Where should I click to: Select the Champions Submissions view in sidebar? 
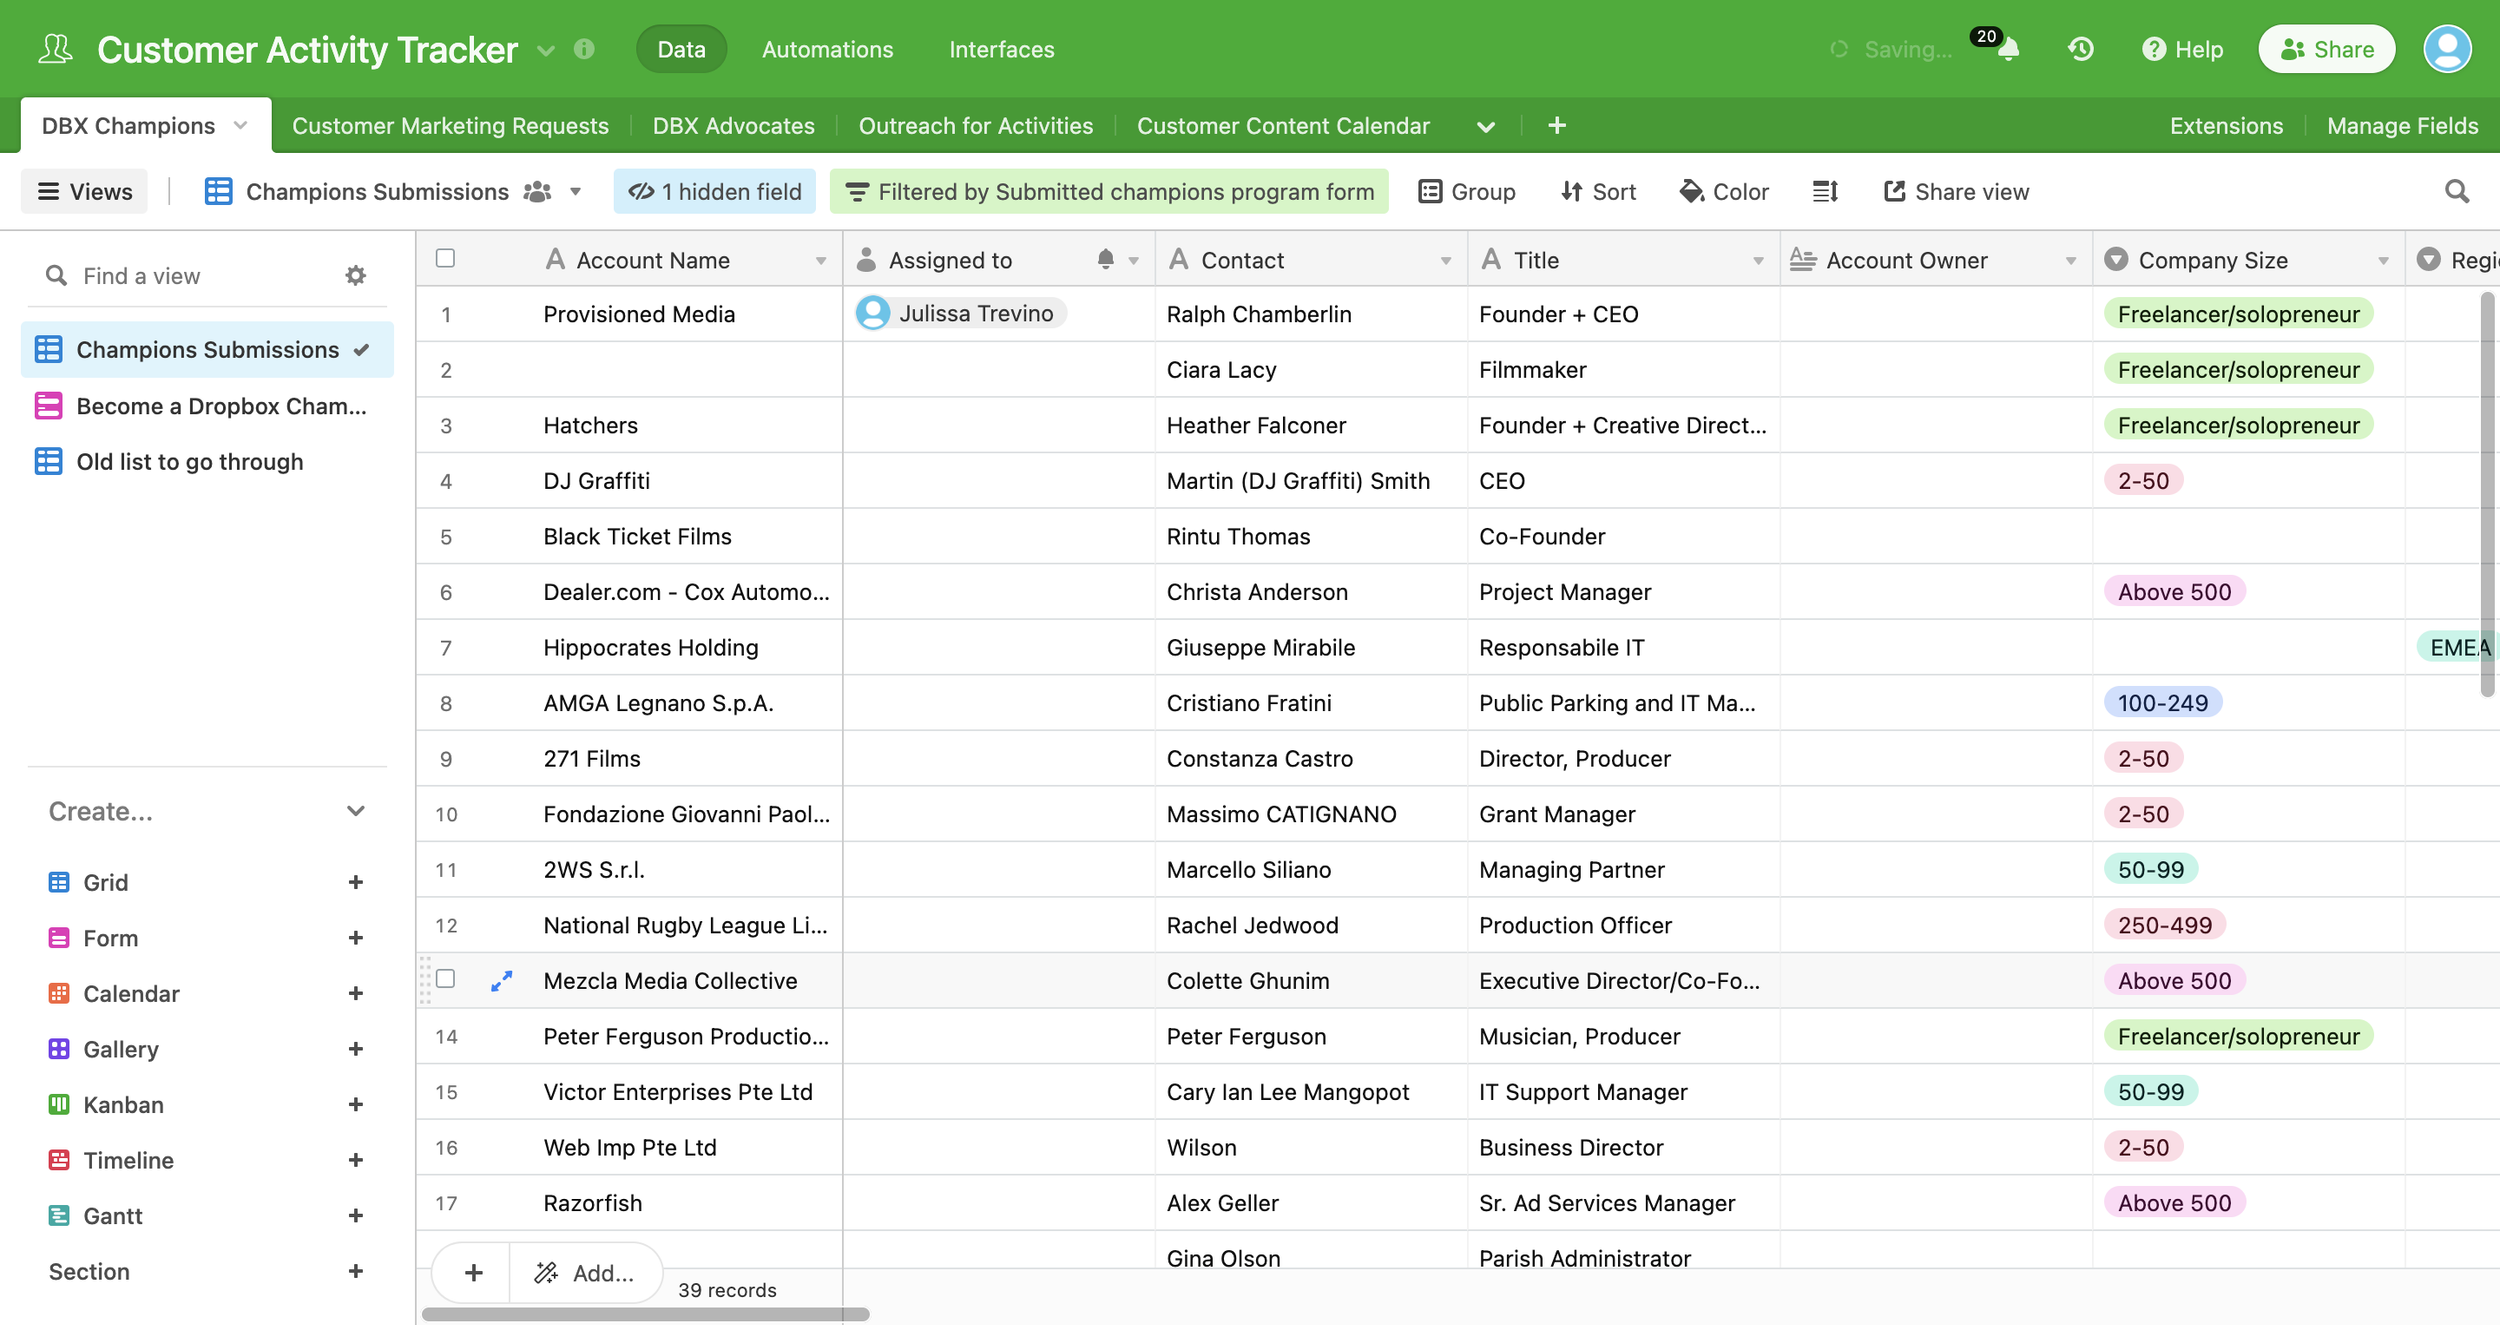[x=207, y=349]
